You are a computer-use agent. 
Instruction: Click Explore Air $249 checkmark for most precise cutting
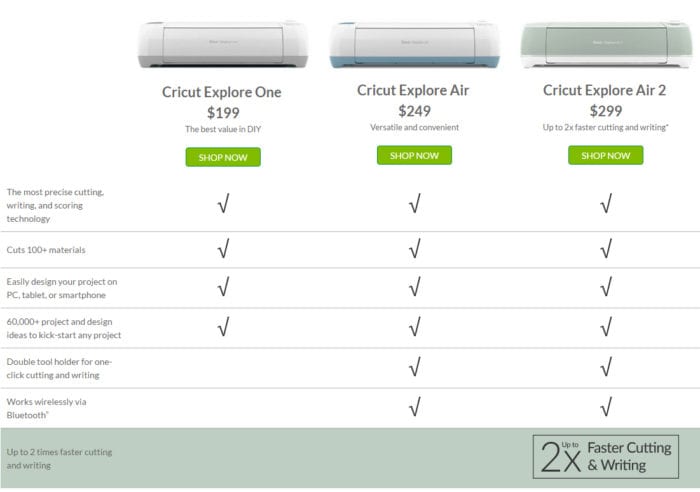pyautogui.click(x=414, y=204)
